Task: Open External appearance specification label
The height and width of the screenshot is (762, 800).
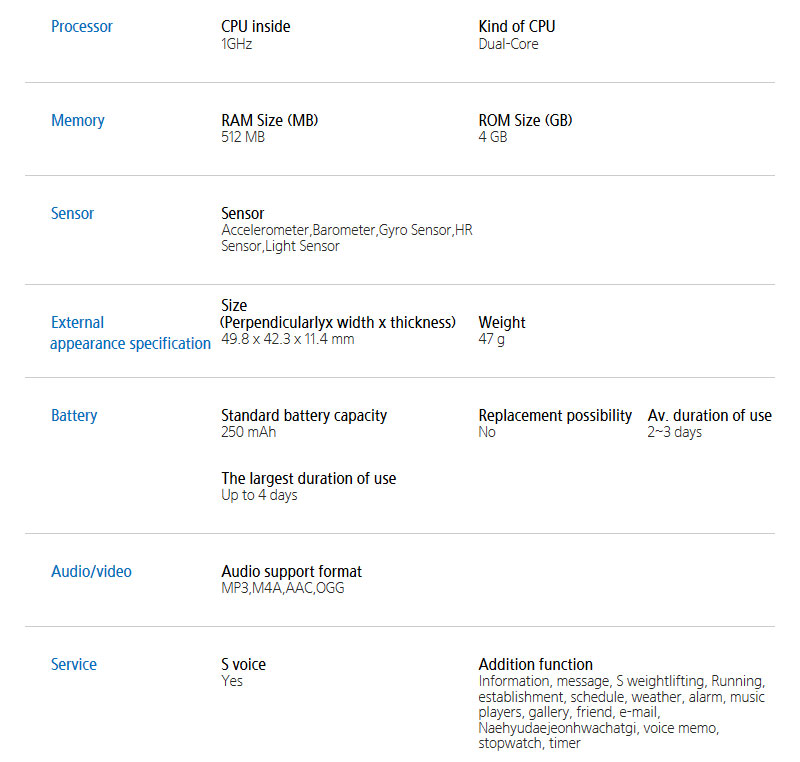Action: tap(130, 333)
